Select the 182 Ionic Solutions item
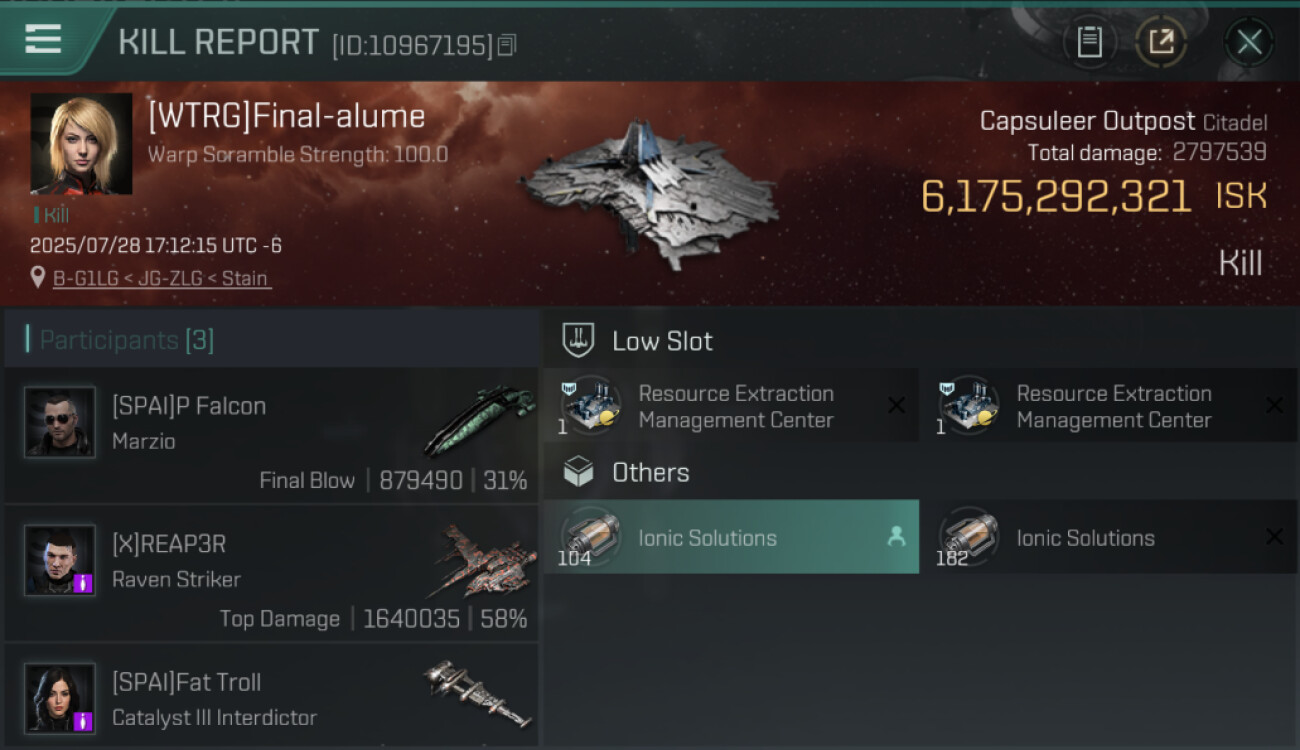This screenshot has width=1300, height=750. pos(1108,537)
